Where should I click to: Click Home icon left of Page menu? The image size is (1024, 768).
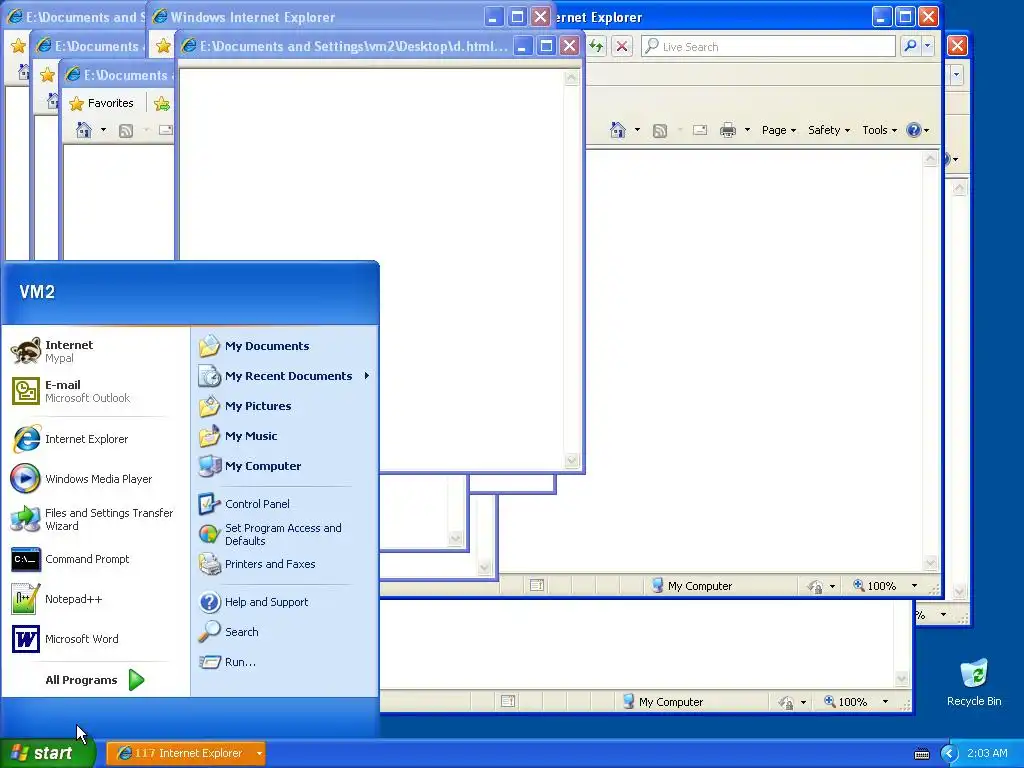pyautogui.click(x=618, y=130)
